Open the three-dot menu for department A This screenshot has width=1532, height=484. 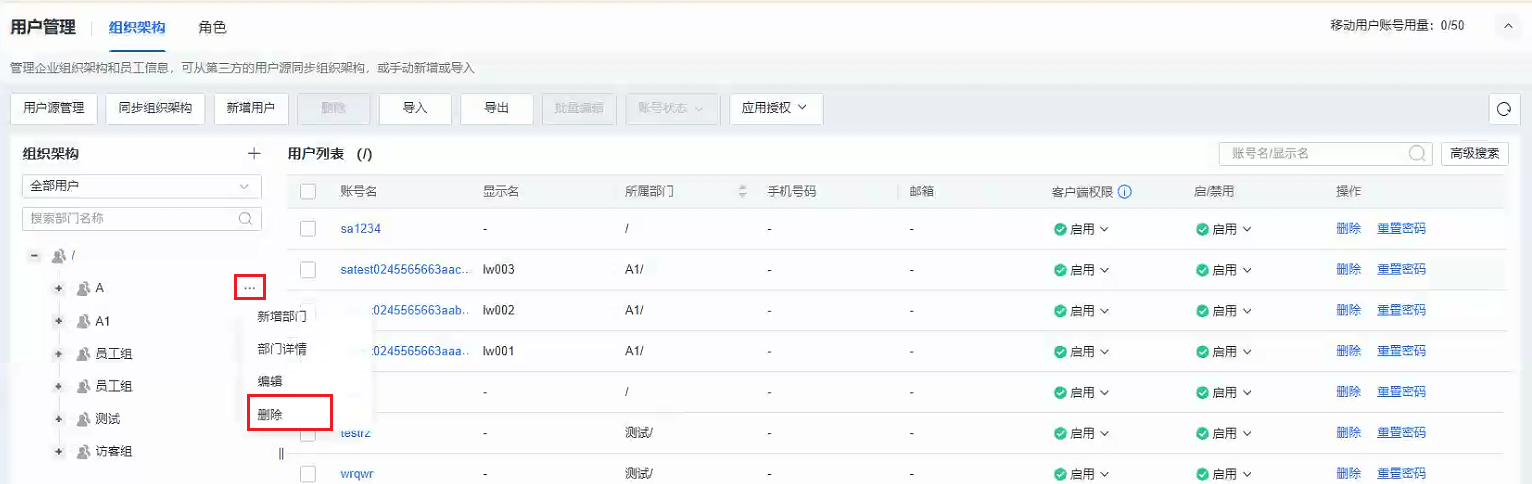point(250,288)
